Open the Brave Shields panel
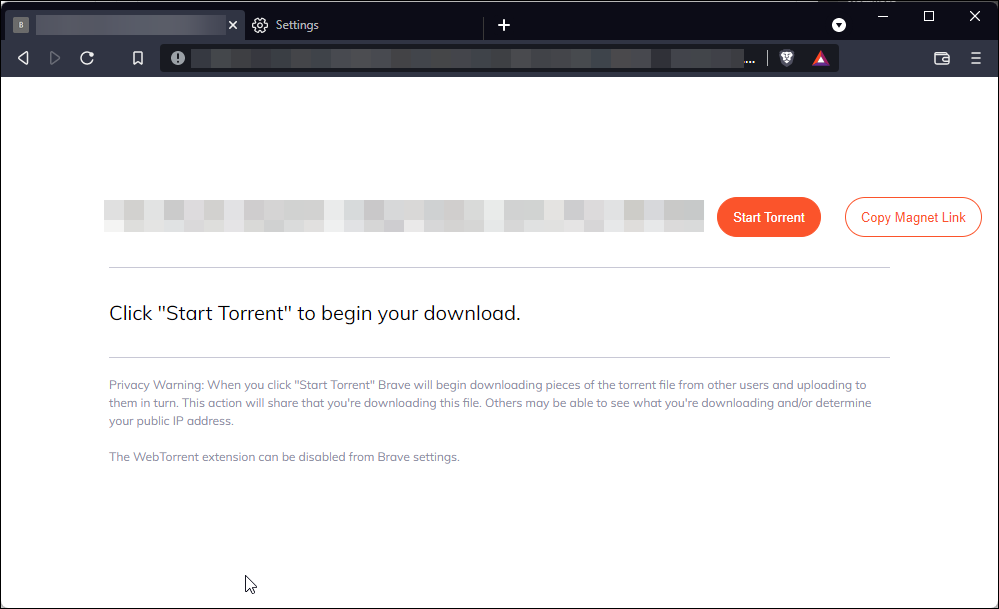The height and width of the screenshot is (609, 999). tap(787, 58)
